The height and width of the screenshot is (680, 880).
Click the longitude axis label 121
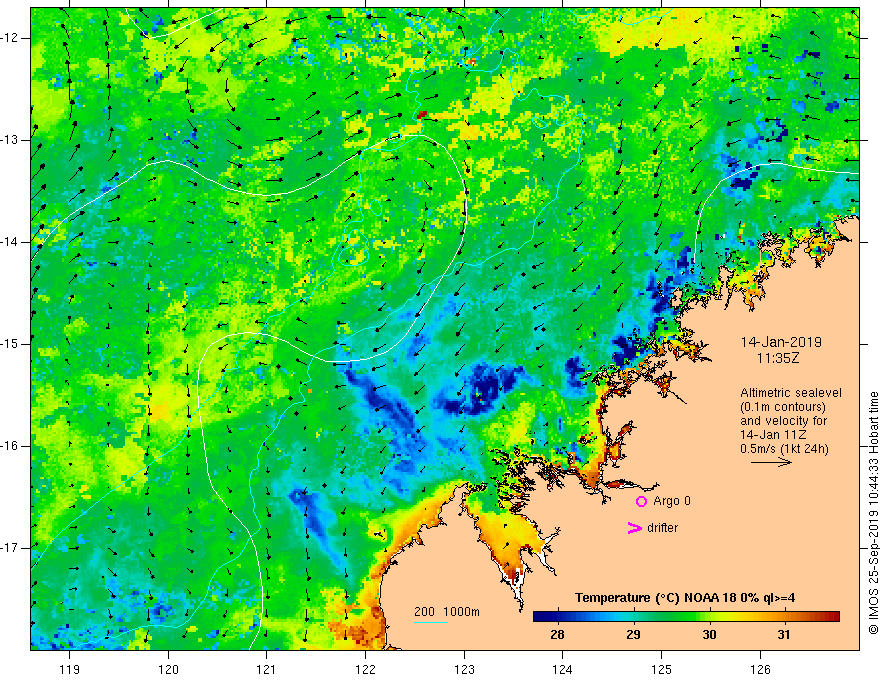pos(266,669)
